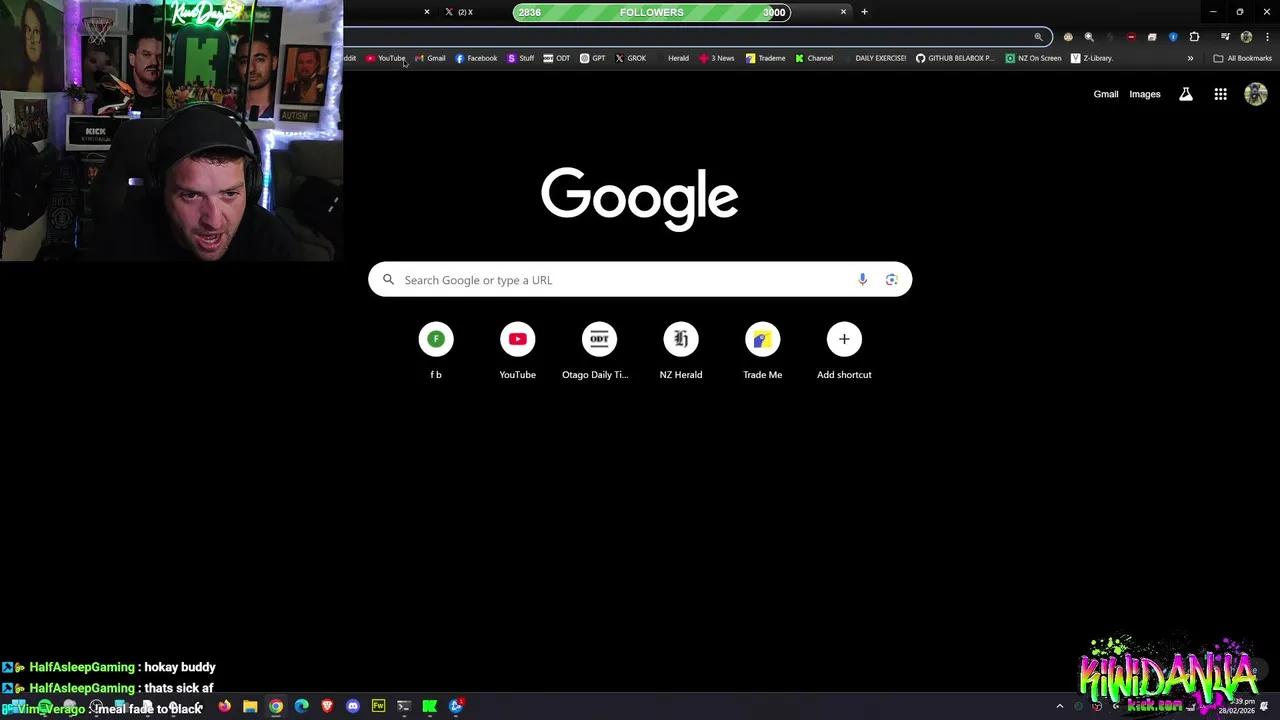Open the green Kick app in taskbar
Screen dimensions: 1280x720
[429, 706]
